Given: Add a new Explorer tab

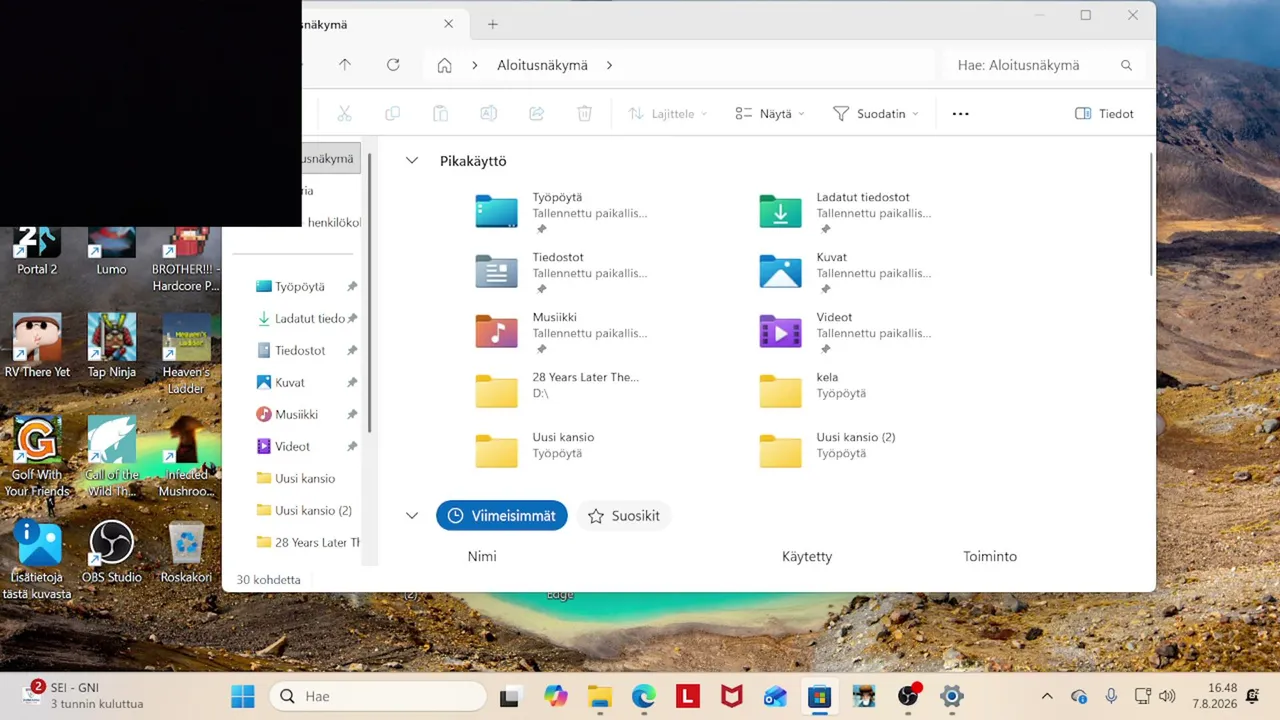Looking at the screenshot, I should [x=492, y=24].
